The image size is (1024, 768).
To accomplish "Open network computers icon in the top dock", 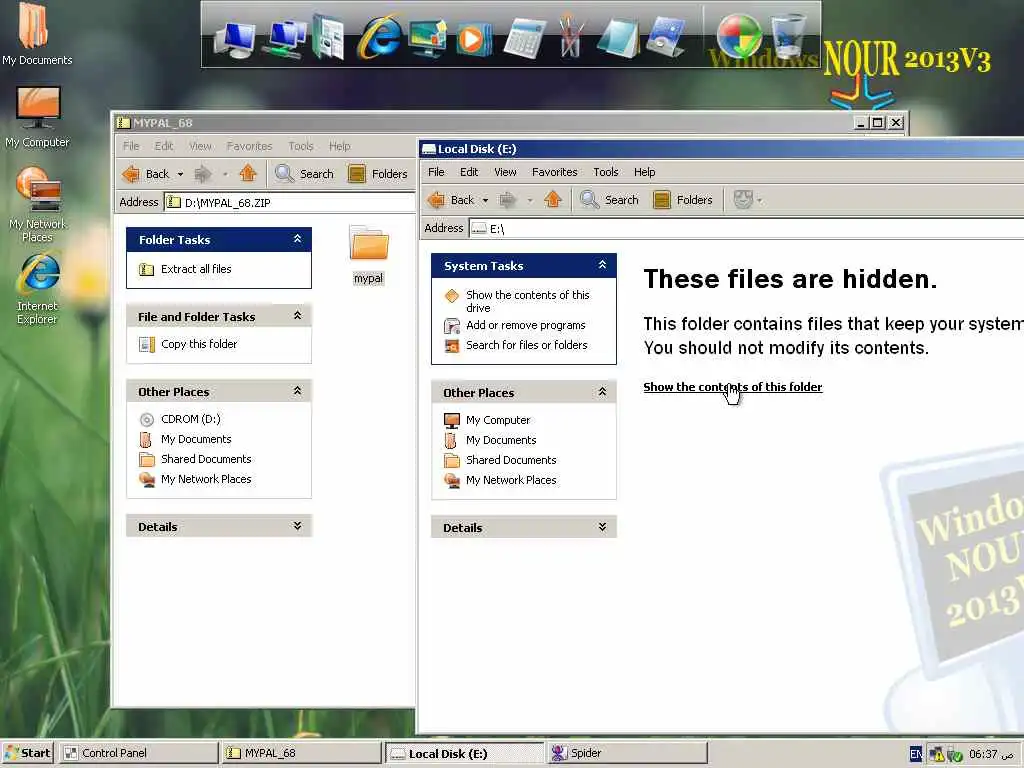I will point(285,39).
